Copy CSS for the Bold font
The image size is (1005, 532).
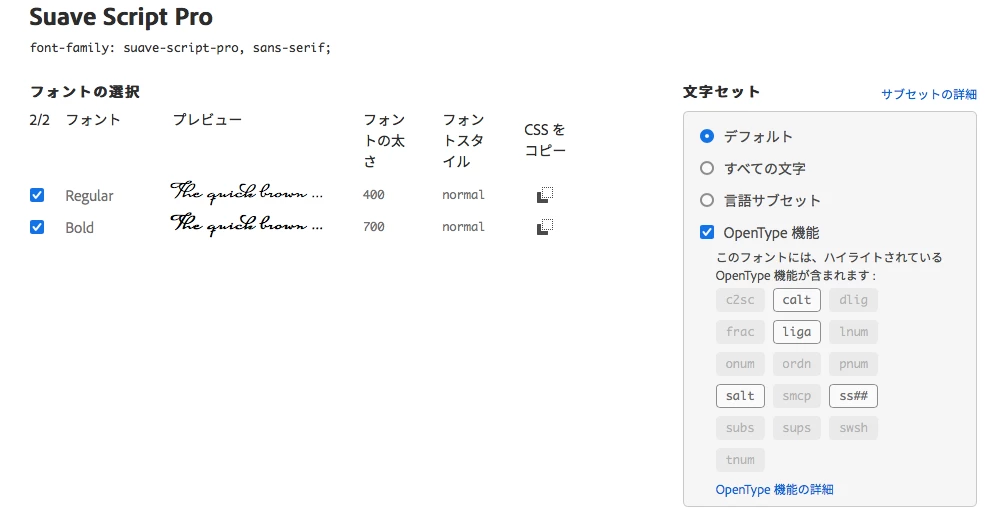tap(545, 227)
